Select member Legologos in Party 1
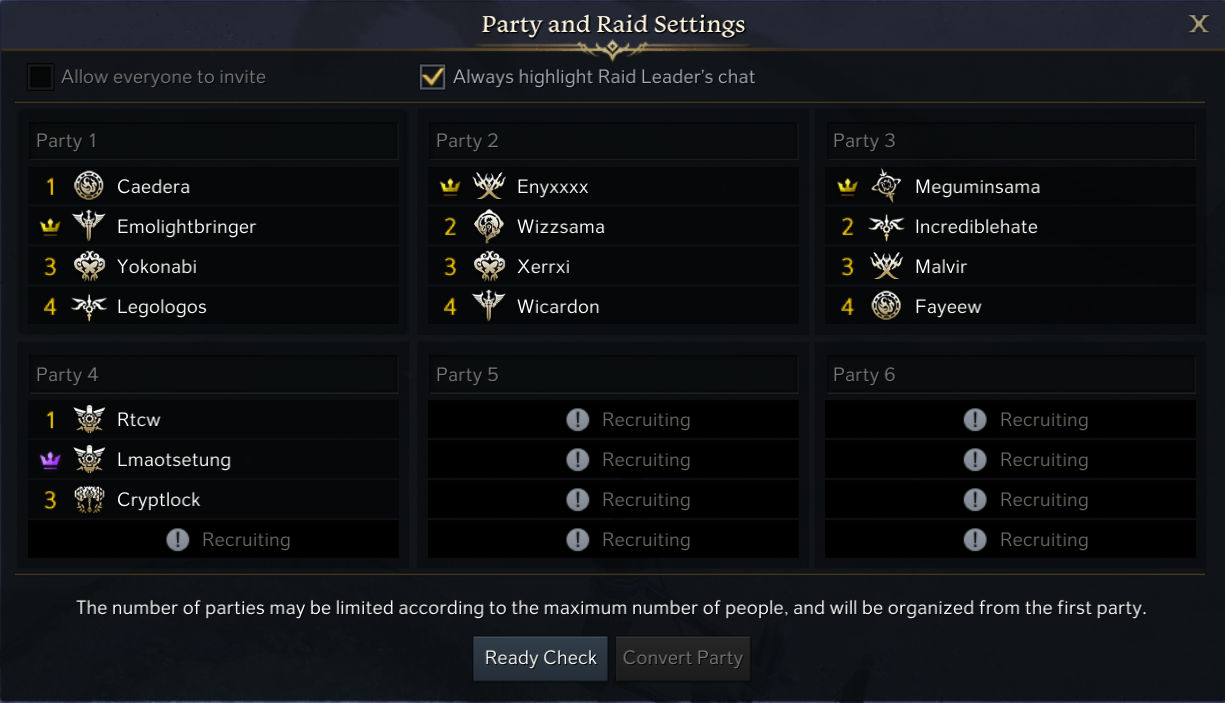 (x=162, y=307)
